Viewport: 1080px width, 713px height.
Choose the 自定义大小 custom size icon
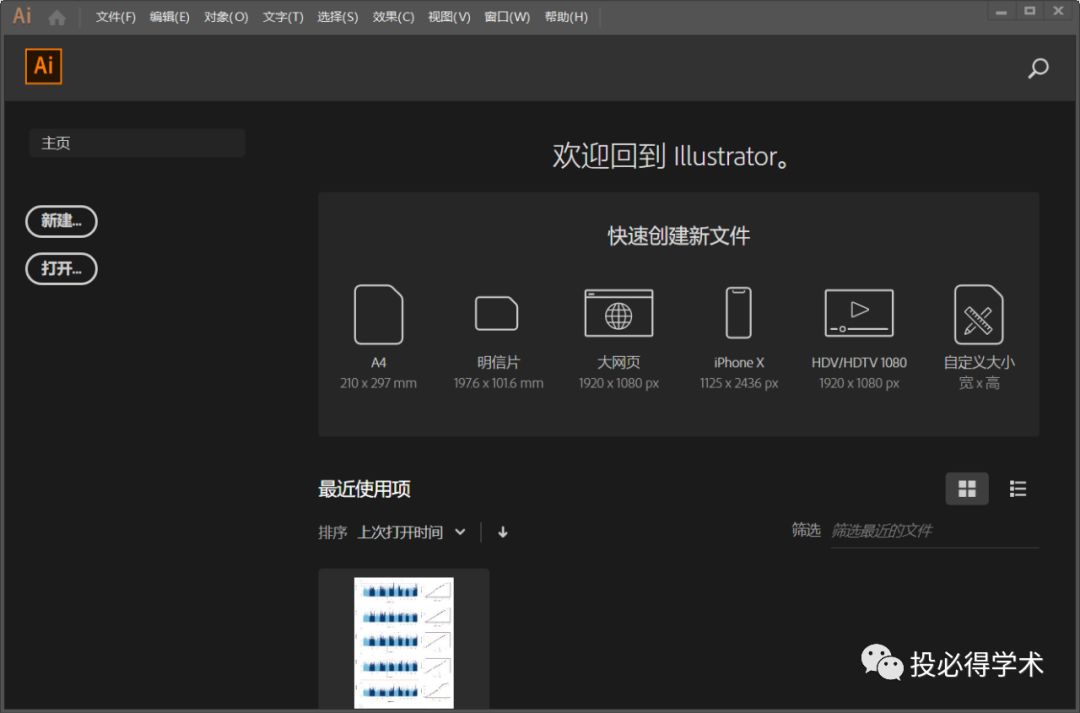point(979,314)
